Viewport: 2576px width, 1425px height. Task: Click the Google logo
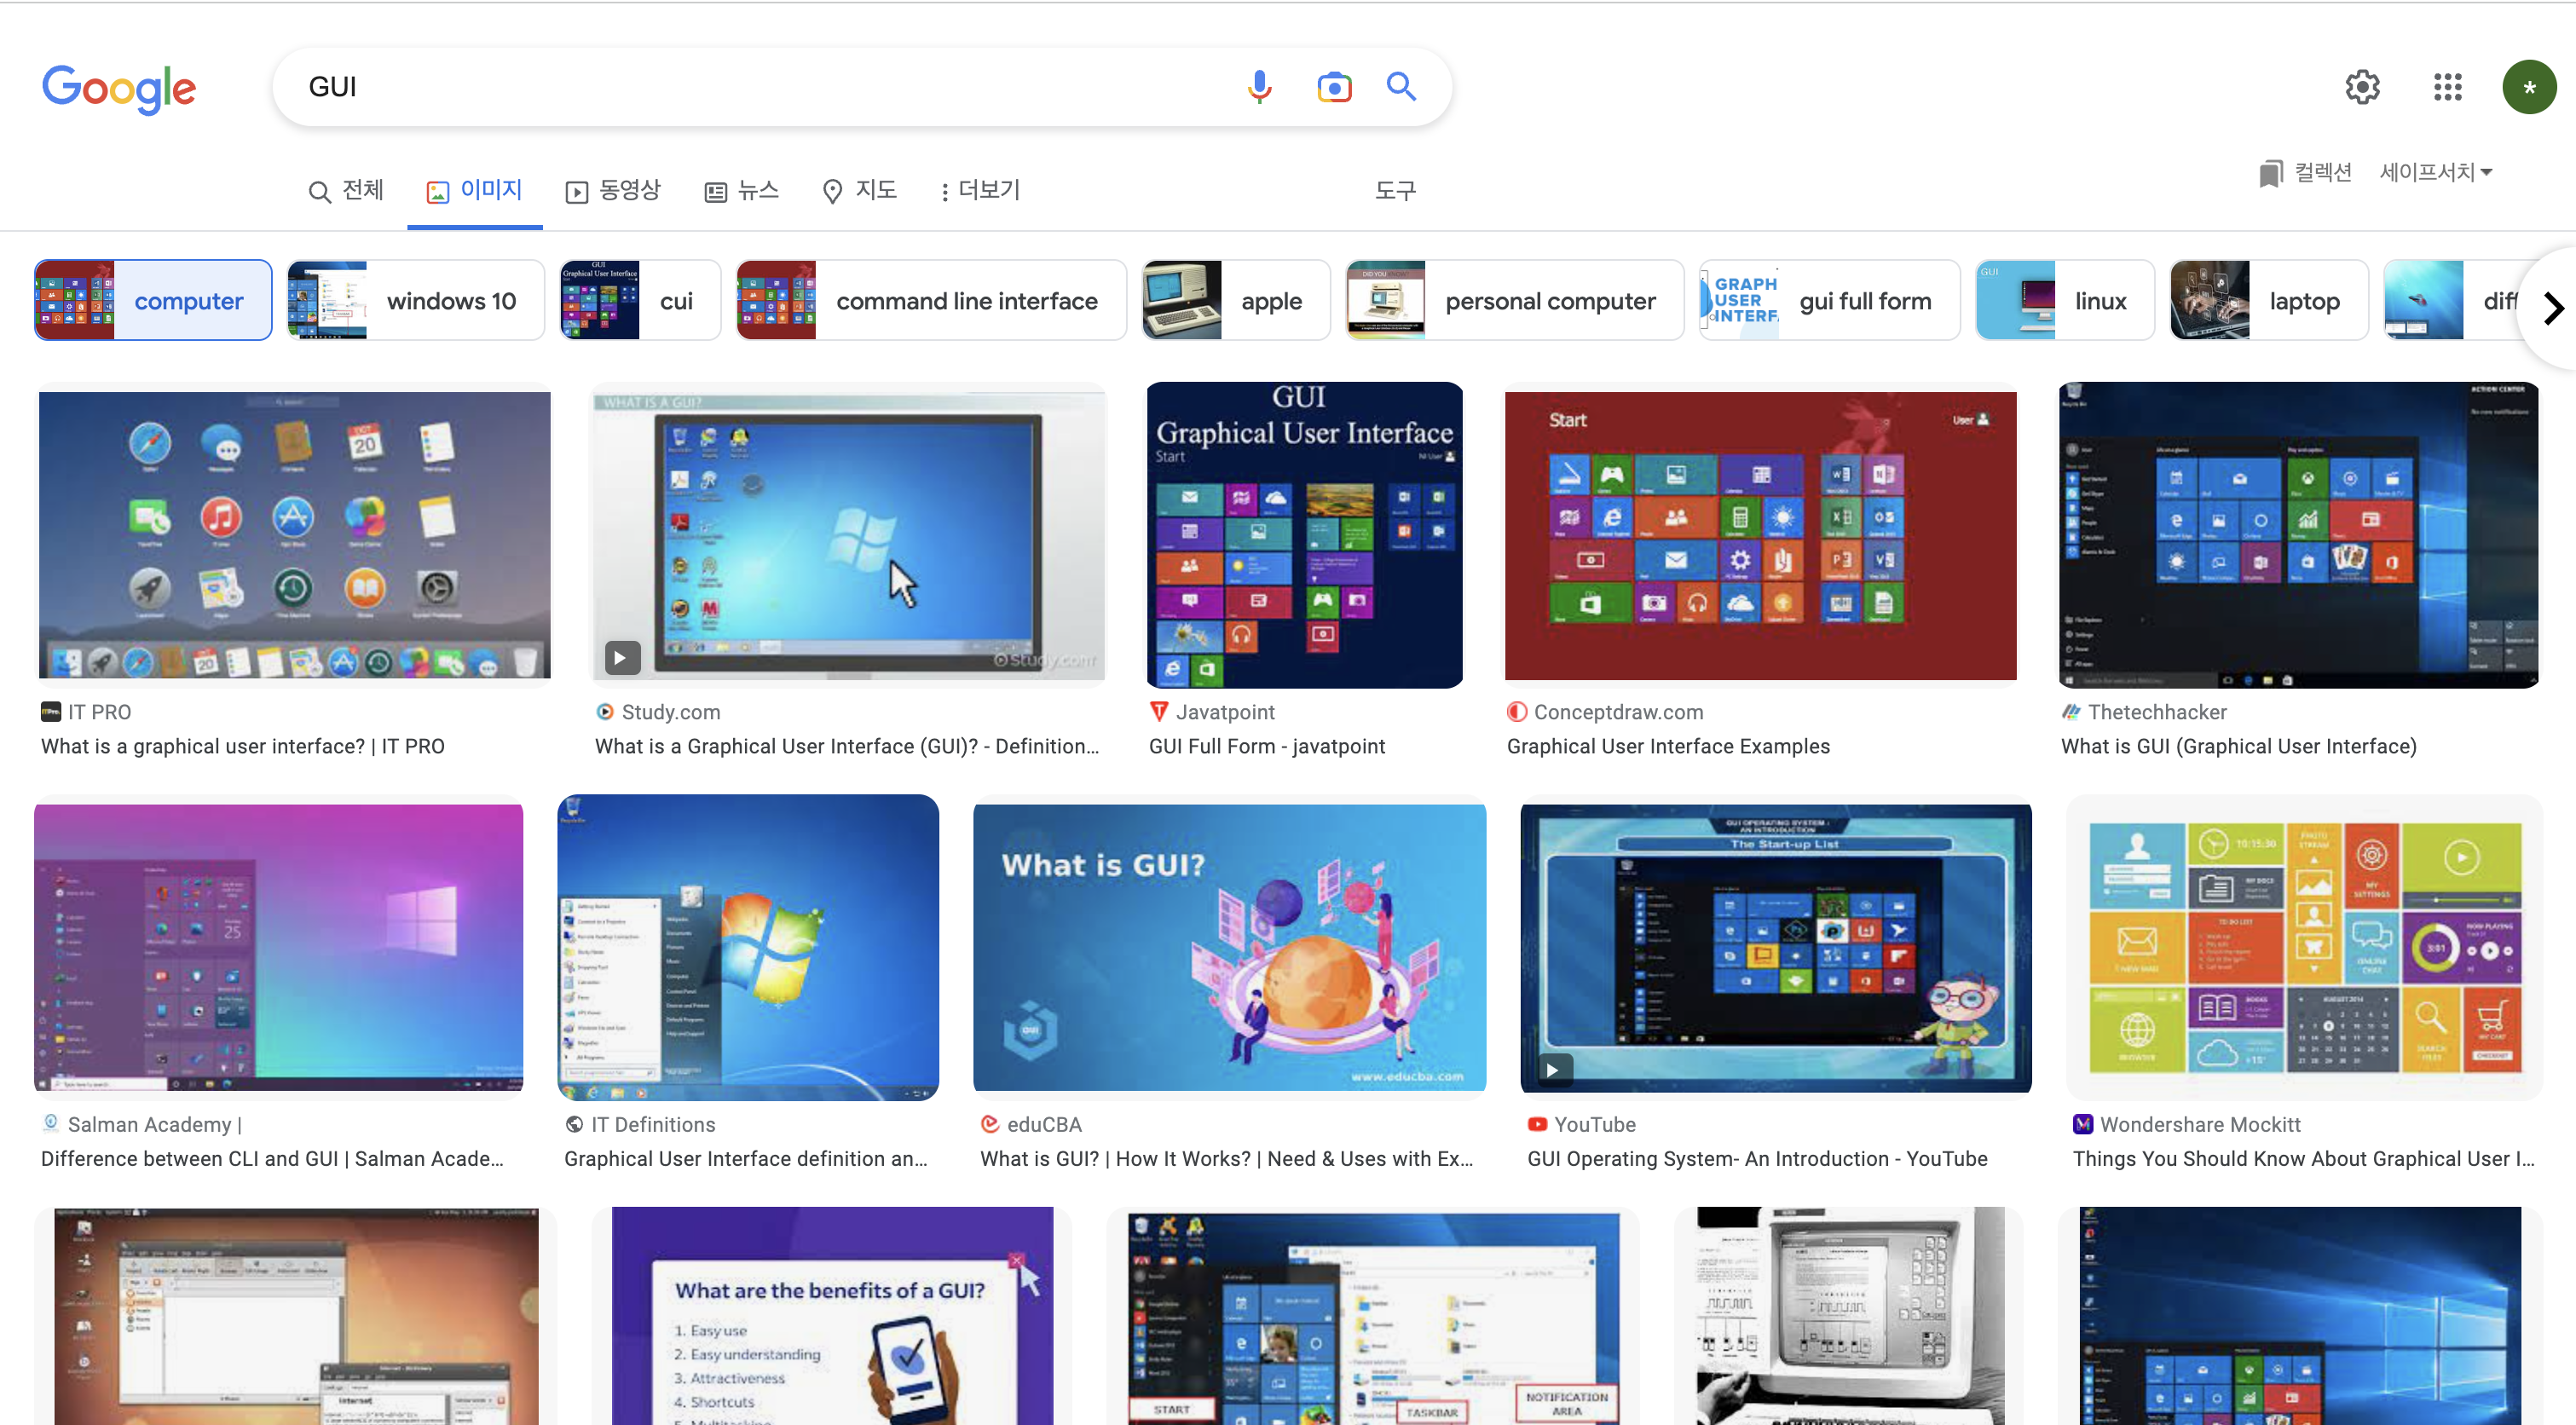119,89
